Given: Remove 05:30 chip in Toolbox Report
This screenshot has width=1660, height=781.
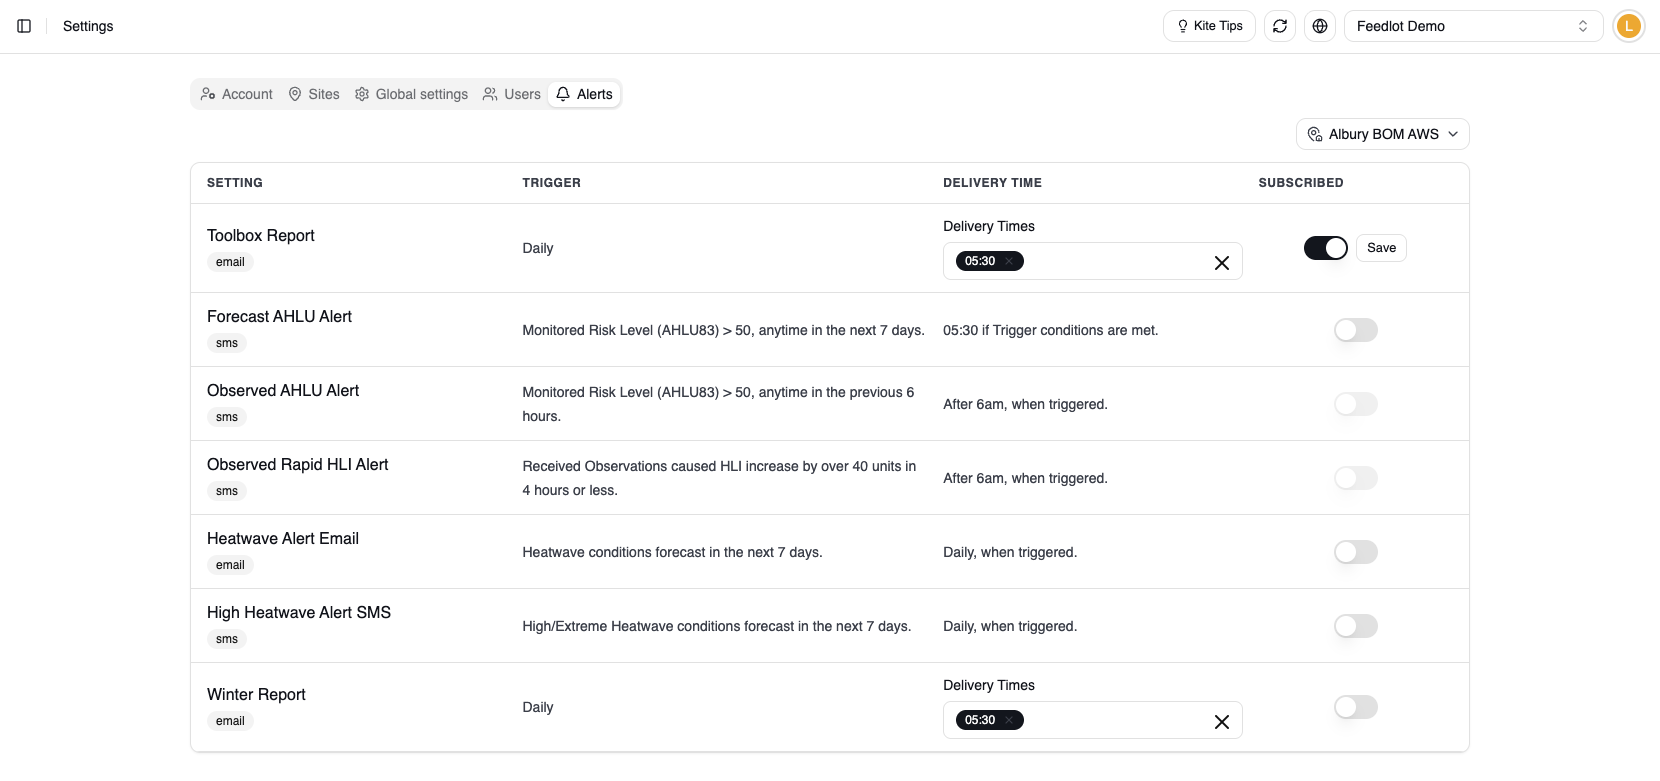Looking at the screenshot, I should (x=1009, y=261).
